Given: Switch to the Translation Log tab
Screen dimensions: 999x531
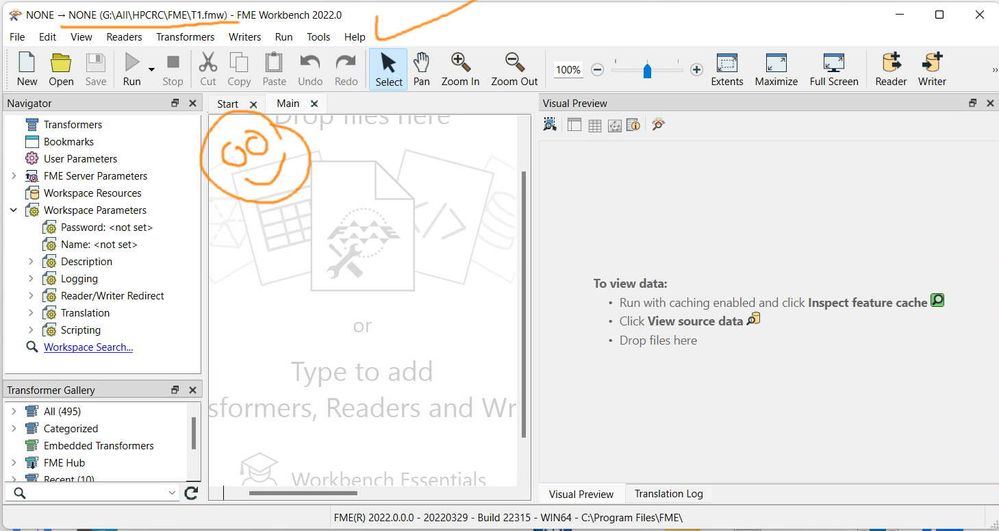Looking at the screenshot, I should point(668,494).
